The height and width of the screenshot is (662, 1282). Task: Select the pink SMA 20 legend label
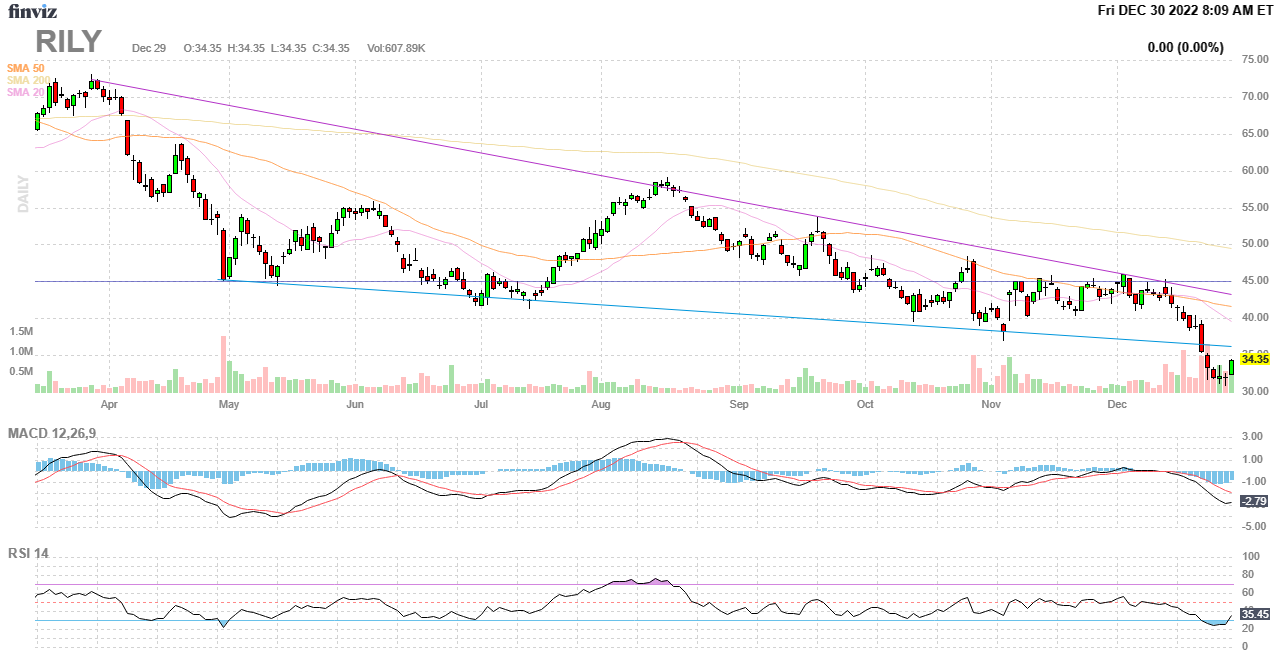[24, 92]
